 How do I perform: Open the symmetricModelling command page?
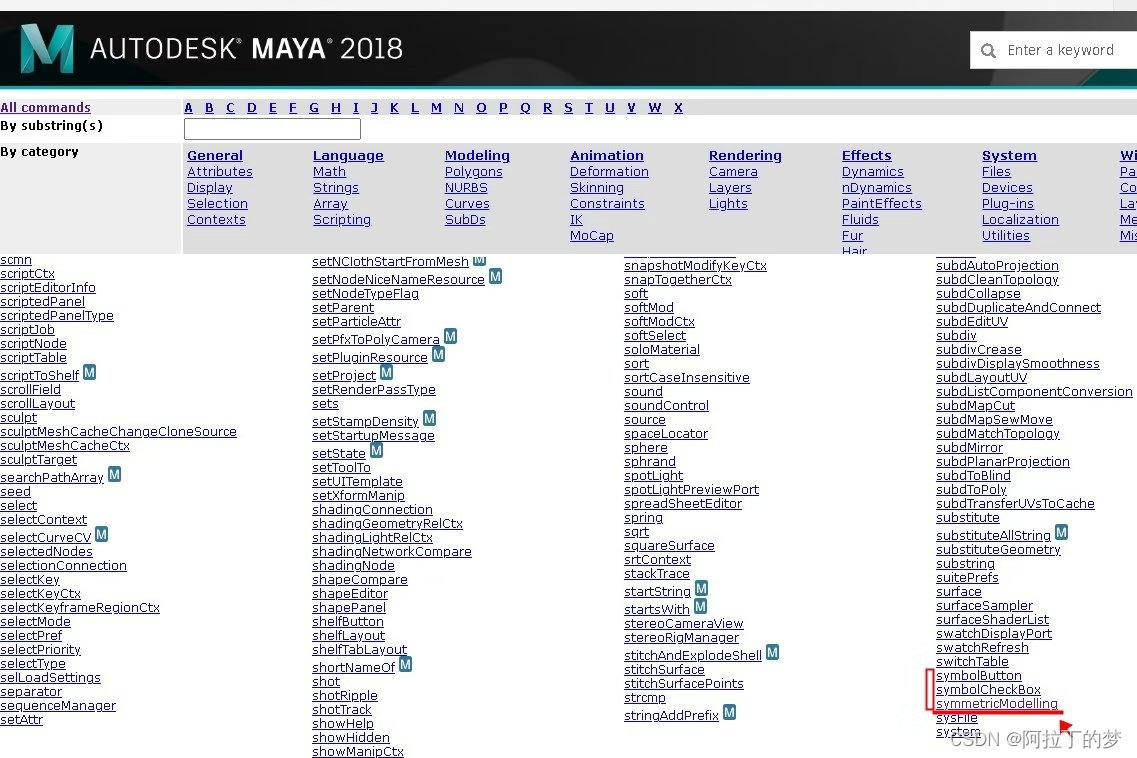tap(994, 703)
